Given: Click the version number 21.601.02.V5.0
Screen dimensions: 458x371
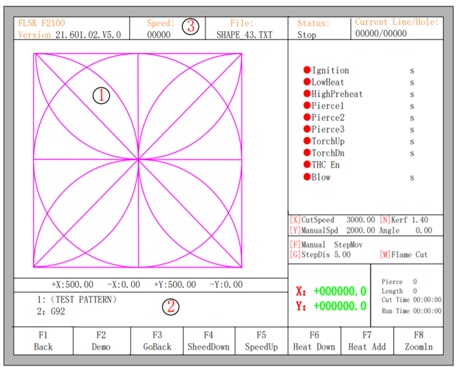Looking at the screenshot, I should coord(88,35).
